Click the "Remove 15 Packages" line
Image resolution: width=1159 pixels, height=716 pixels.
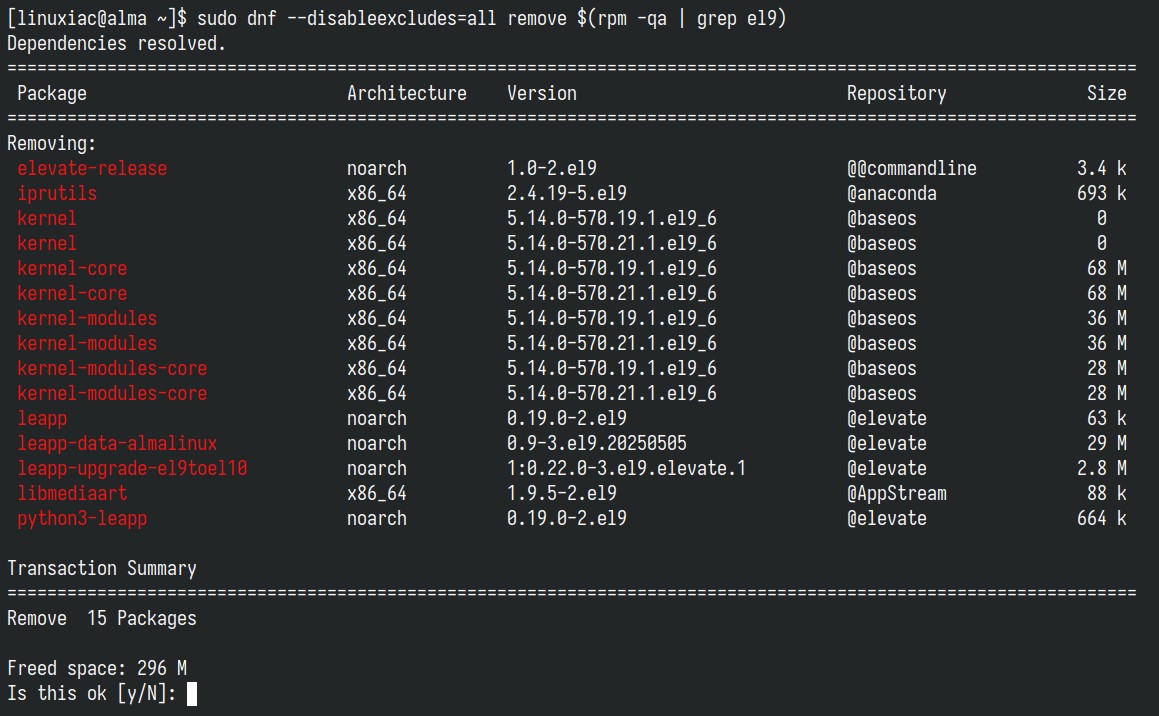(x=102, y=618)
